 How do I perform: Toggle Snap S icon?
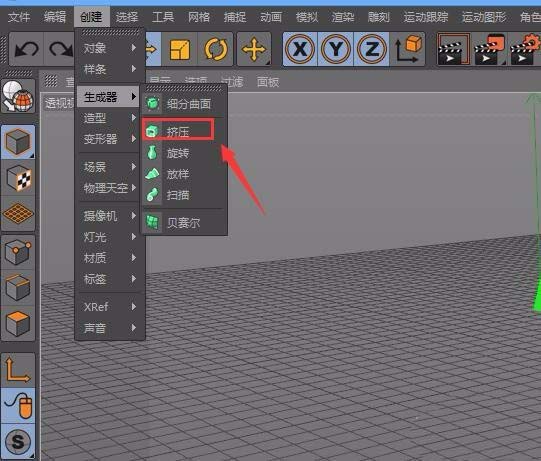tap(18, 441)
